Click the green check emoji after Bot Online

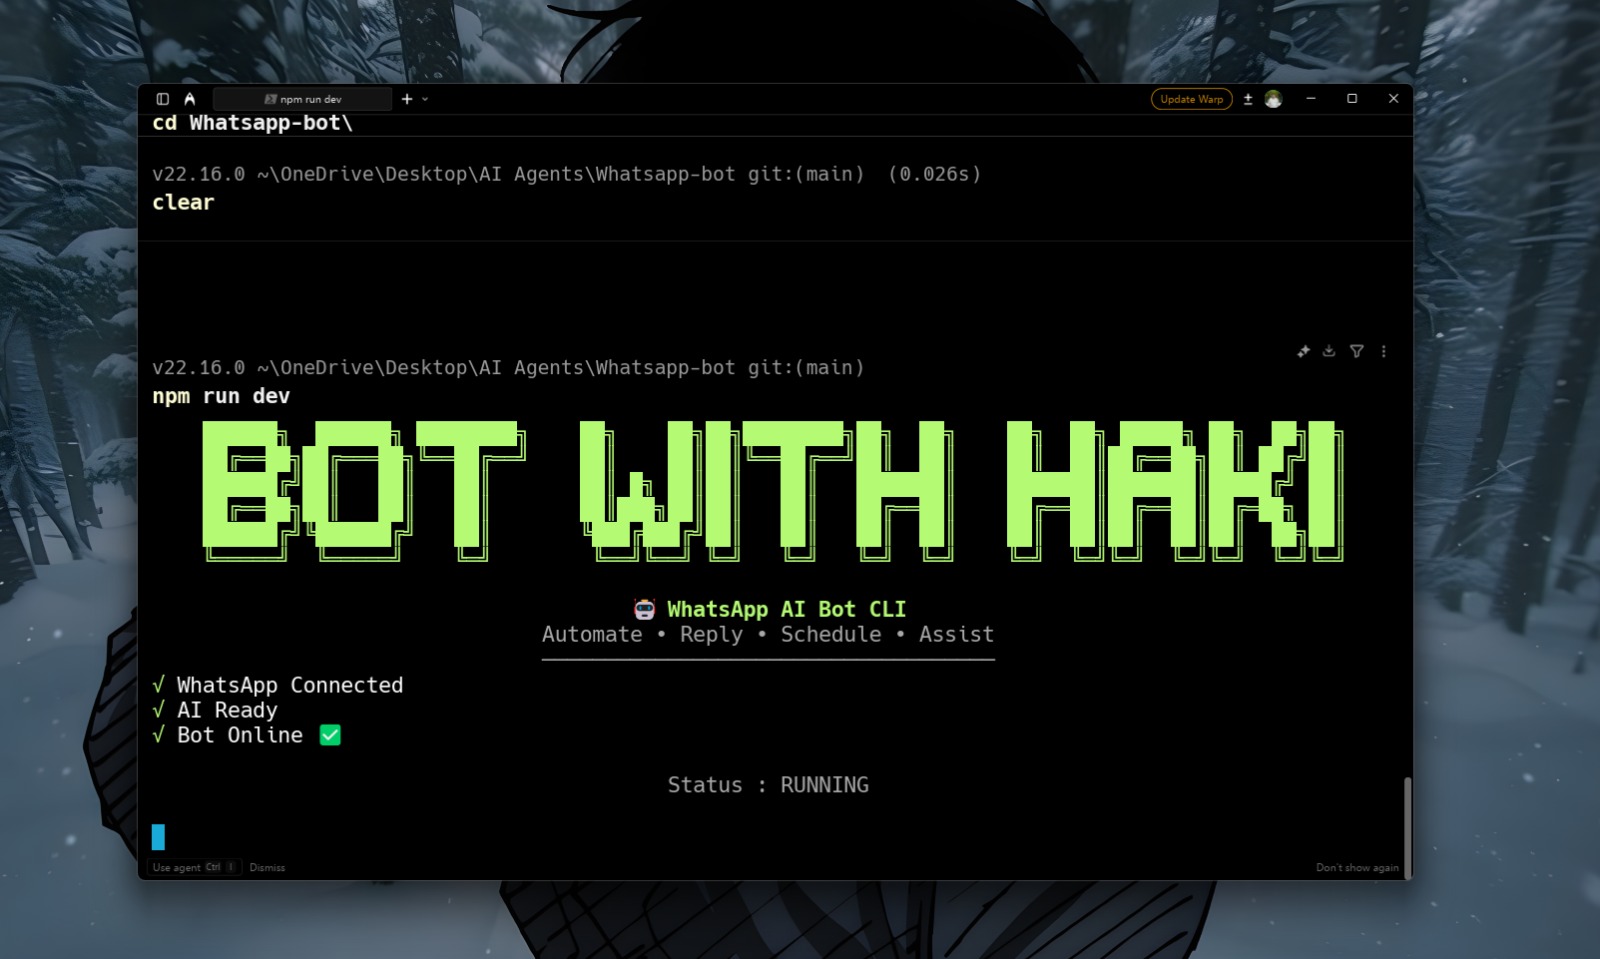point(330,735)
